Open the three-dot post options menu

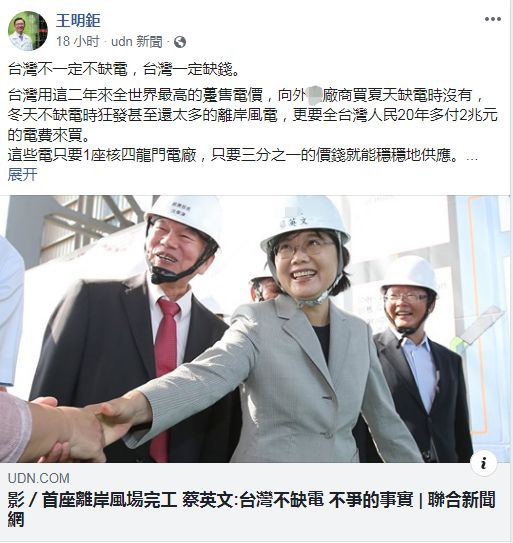coord(493,19)
